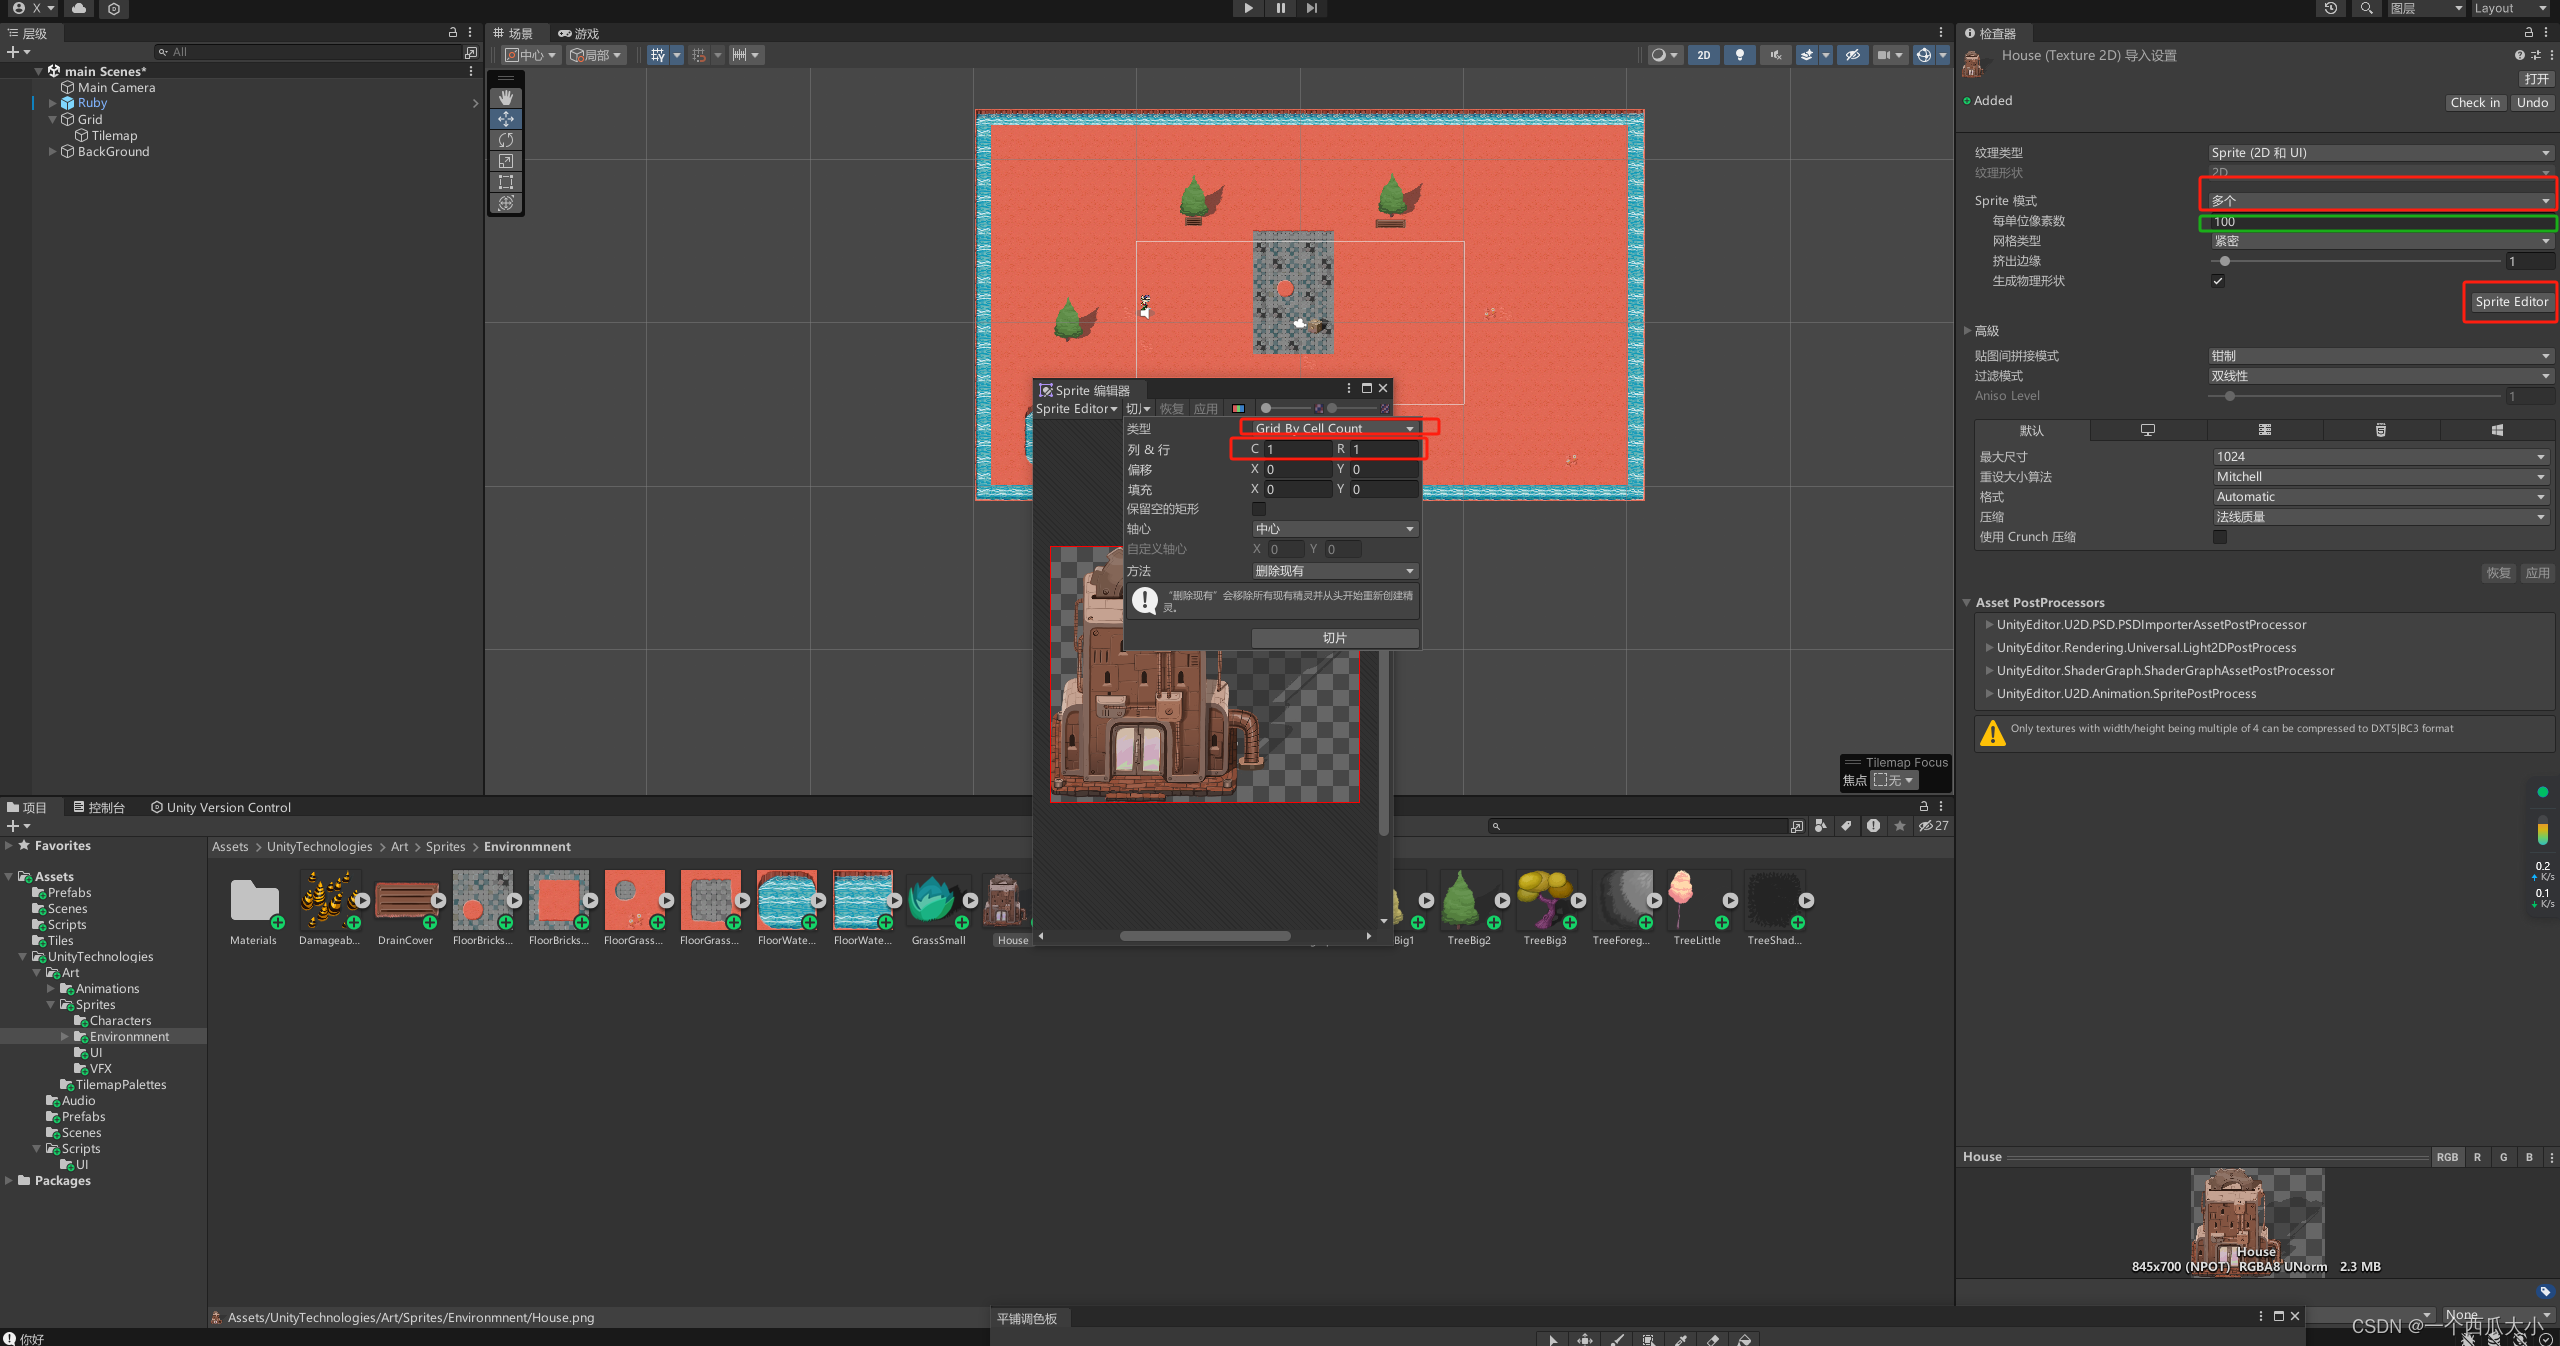Uncheck the 生成物理形状 checkbox
2560x1346 pixels.
2218,281
